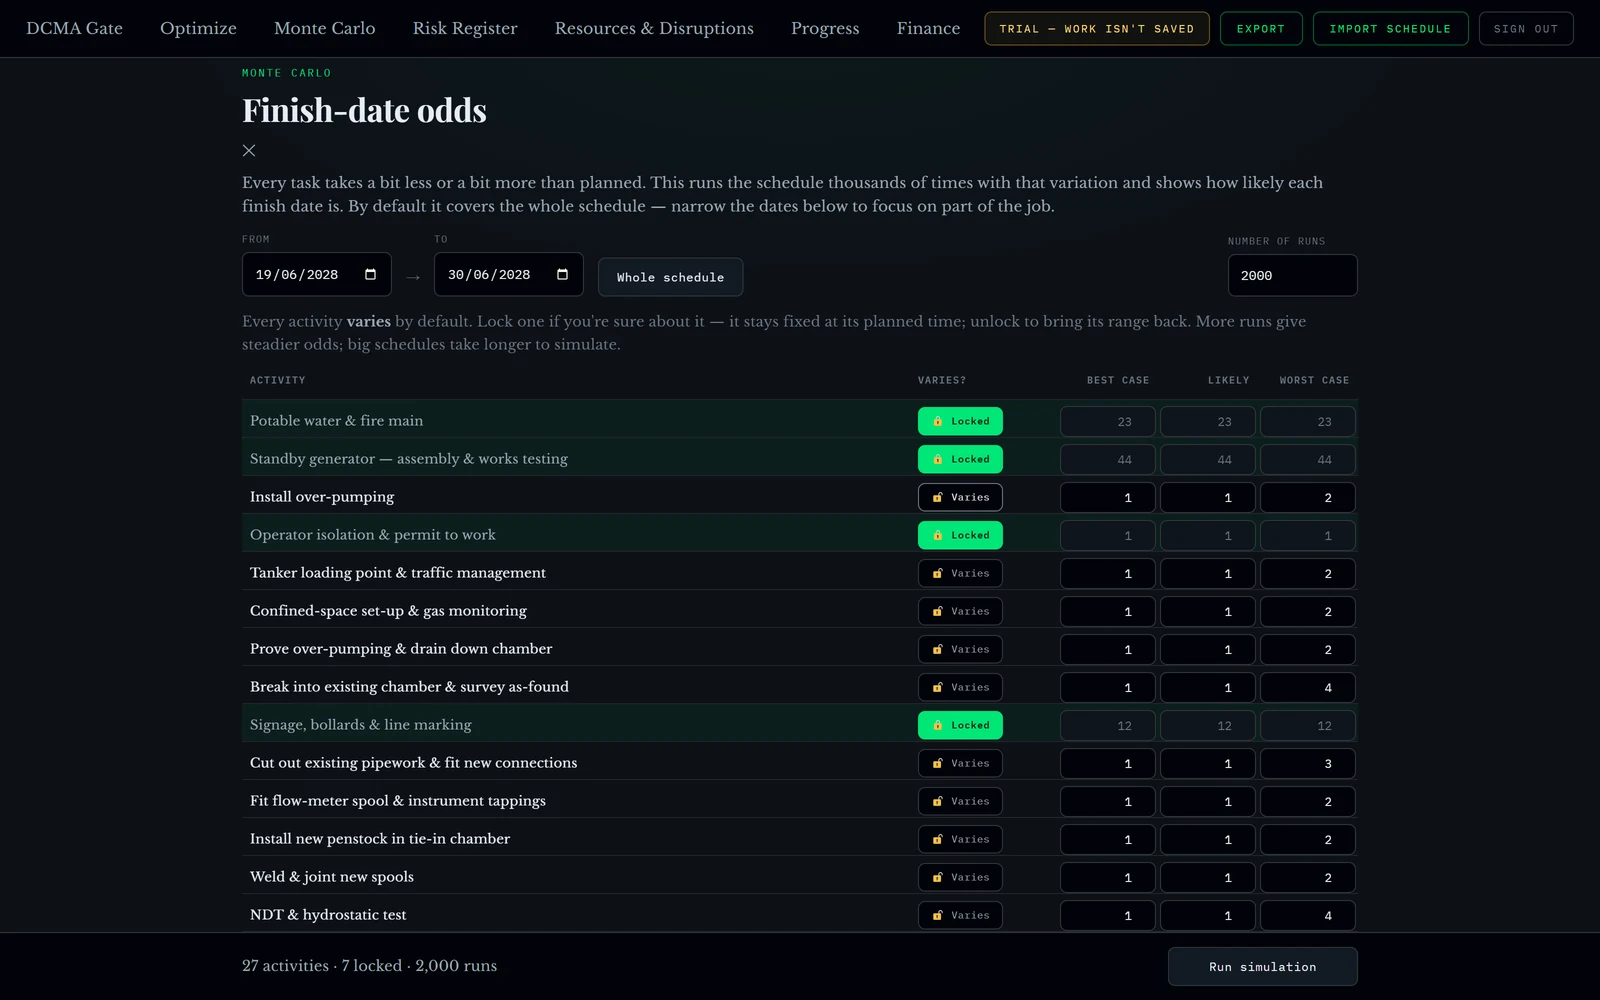The width and height of the screenshot is (1600, 1000).
Task: Click 'NDT & hydrostatic test' row name
Action: (x=328, y=915)
